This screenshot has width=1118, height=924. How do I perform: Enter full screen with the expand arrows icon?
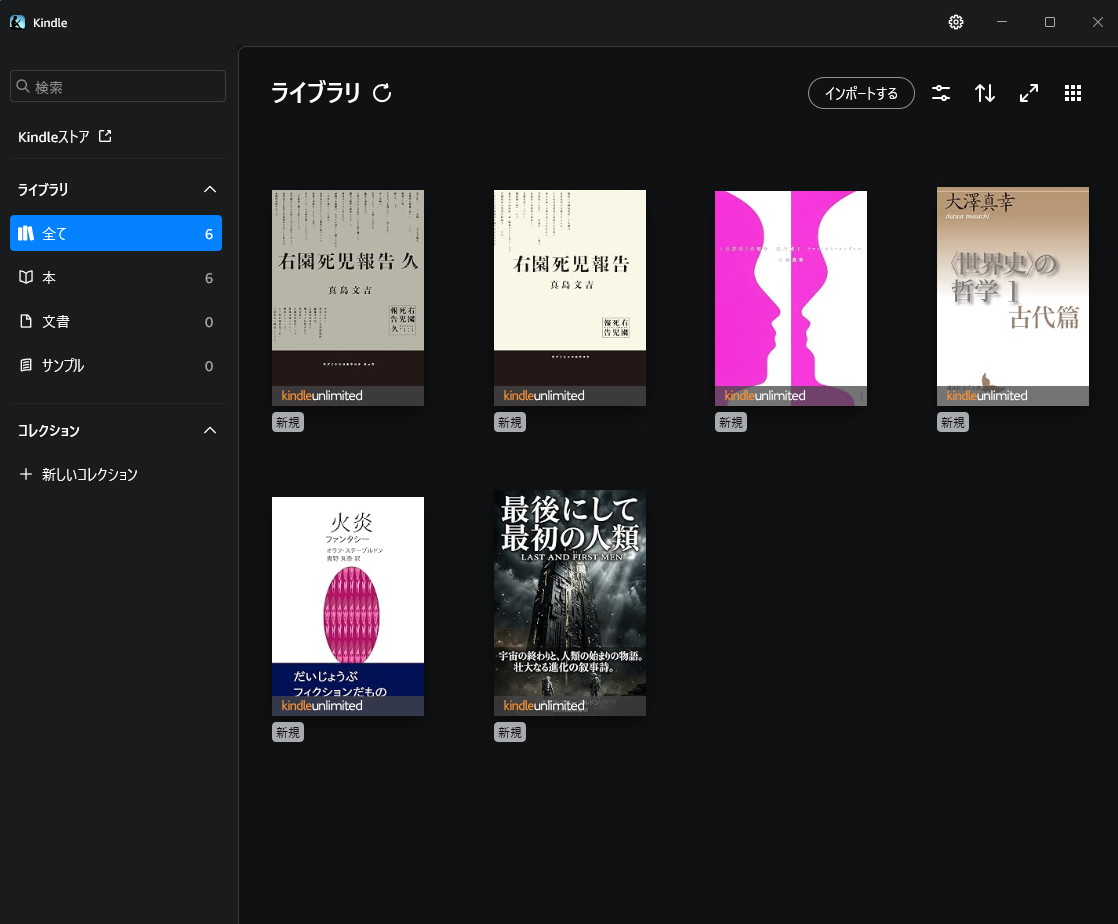[x=1029, y=93]
